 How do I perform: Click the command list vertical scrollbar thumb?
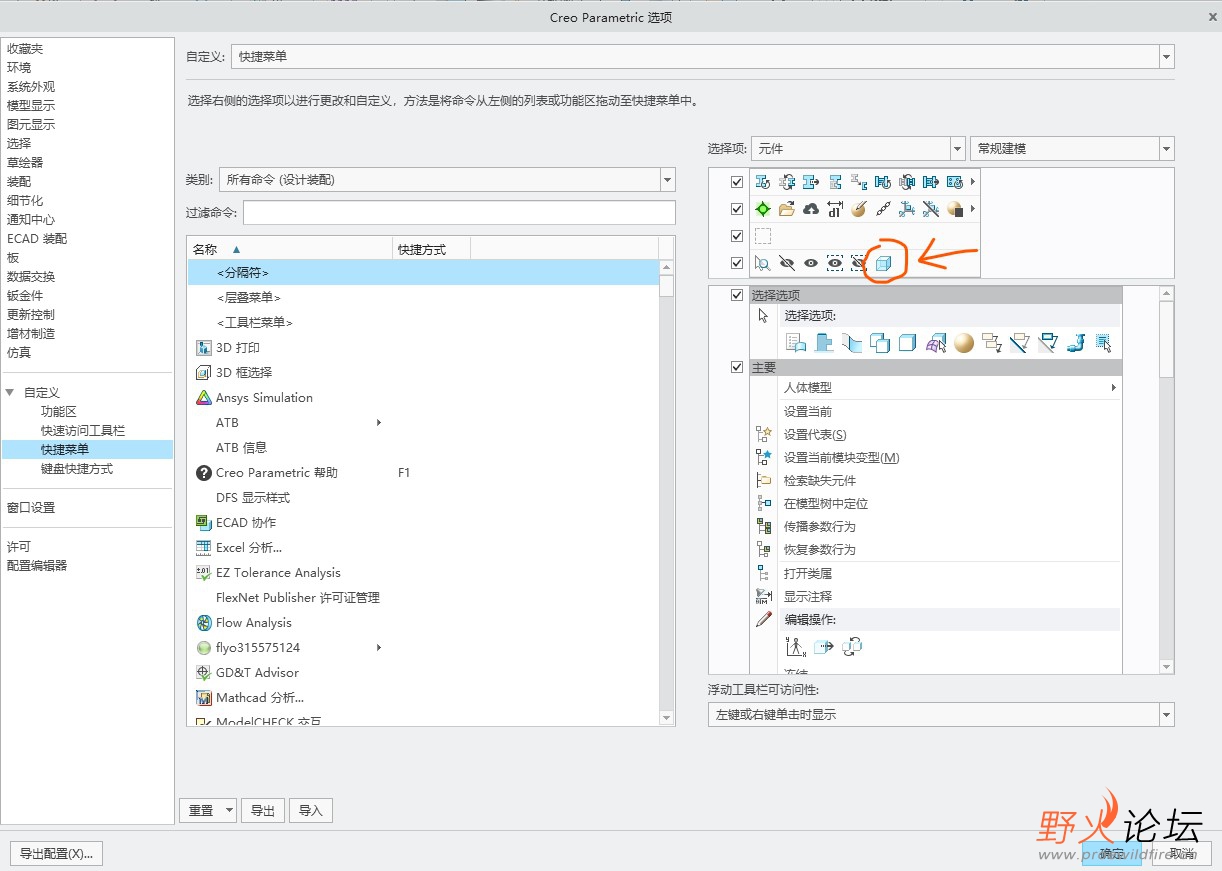coord(667,286)
